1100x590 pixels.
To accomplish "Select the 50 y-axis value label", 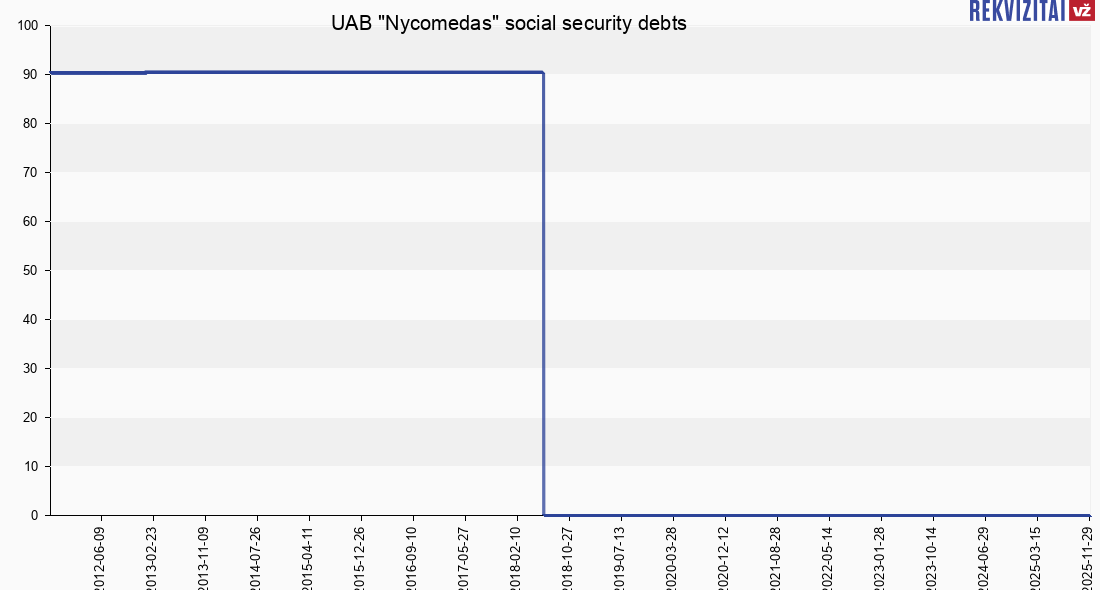I will 31,271.
